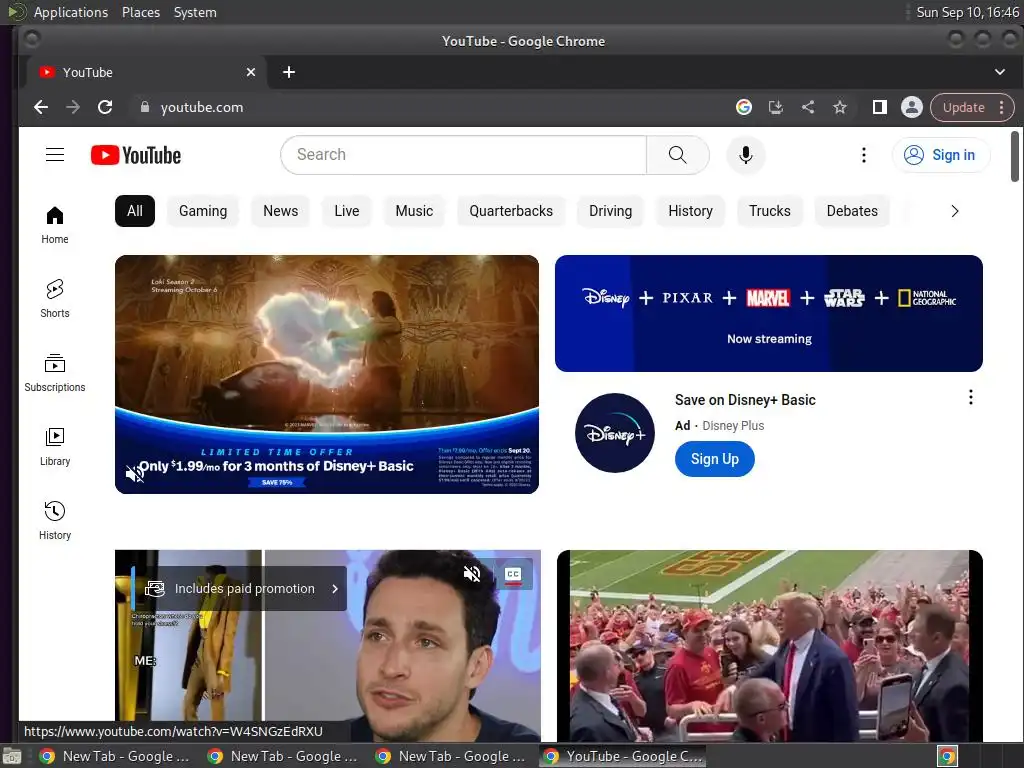Screen dimensions: 1024x768
Task: Click the page vertical scrollbar
Action: pyautogui.click(x=1014, y=157)
